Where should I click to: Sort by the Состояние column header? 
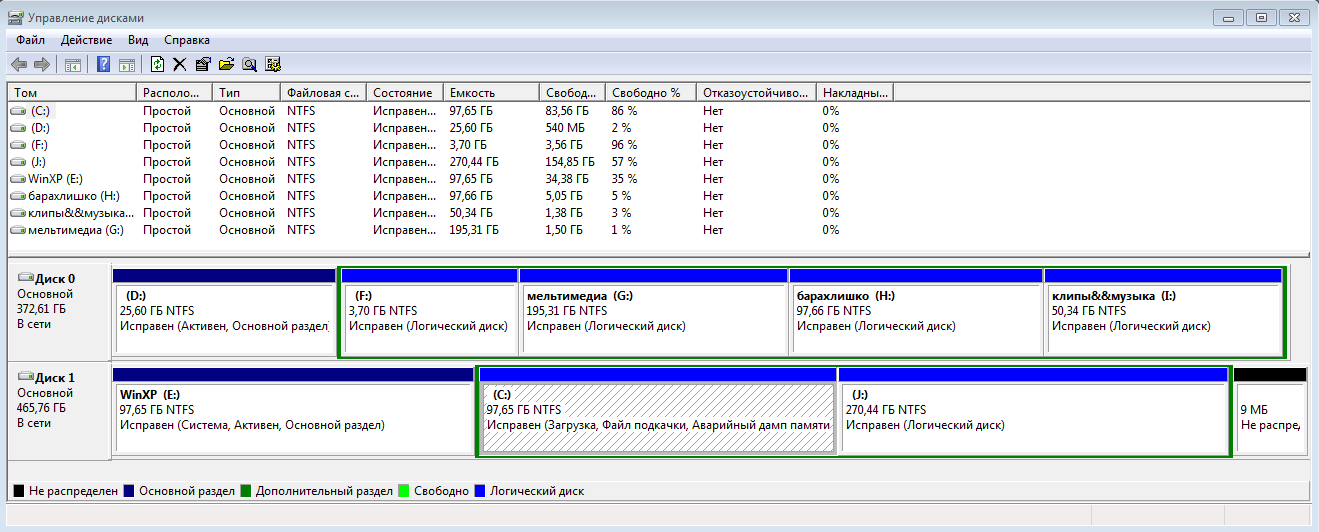[x=405, y=92]
